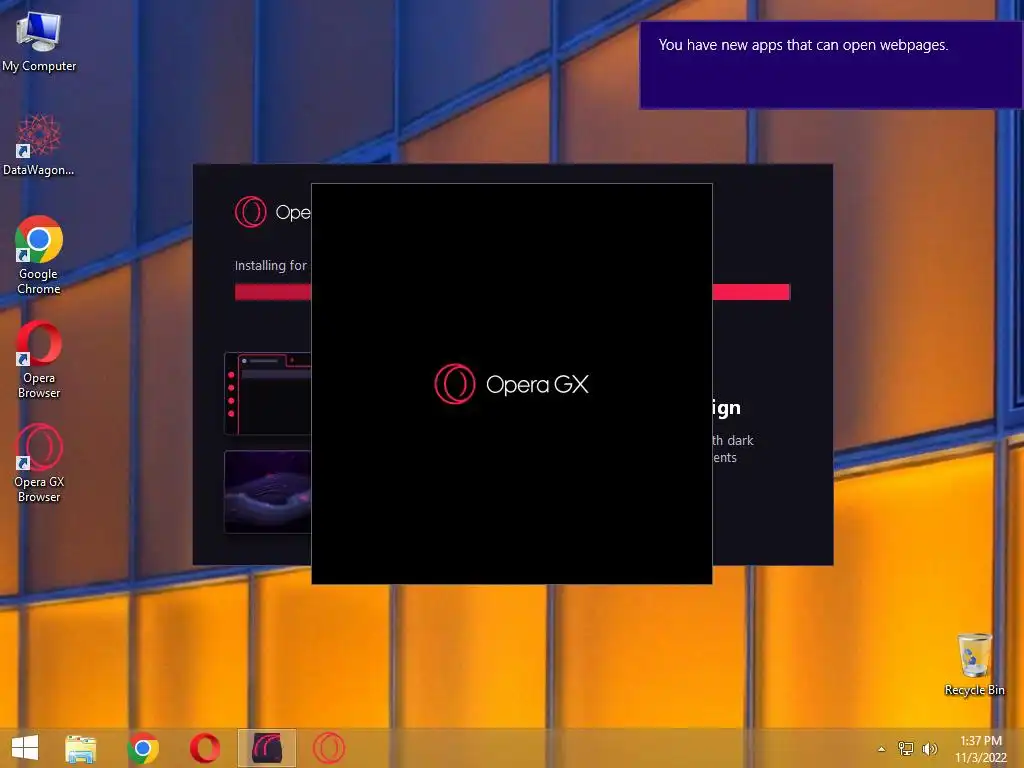1024x768 pixels.
Task: Click the new apps webpages notification
Action: (831, 65)
